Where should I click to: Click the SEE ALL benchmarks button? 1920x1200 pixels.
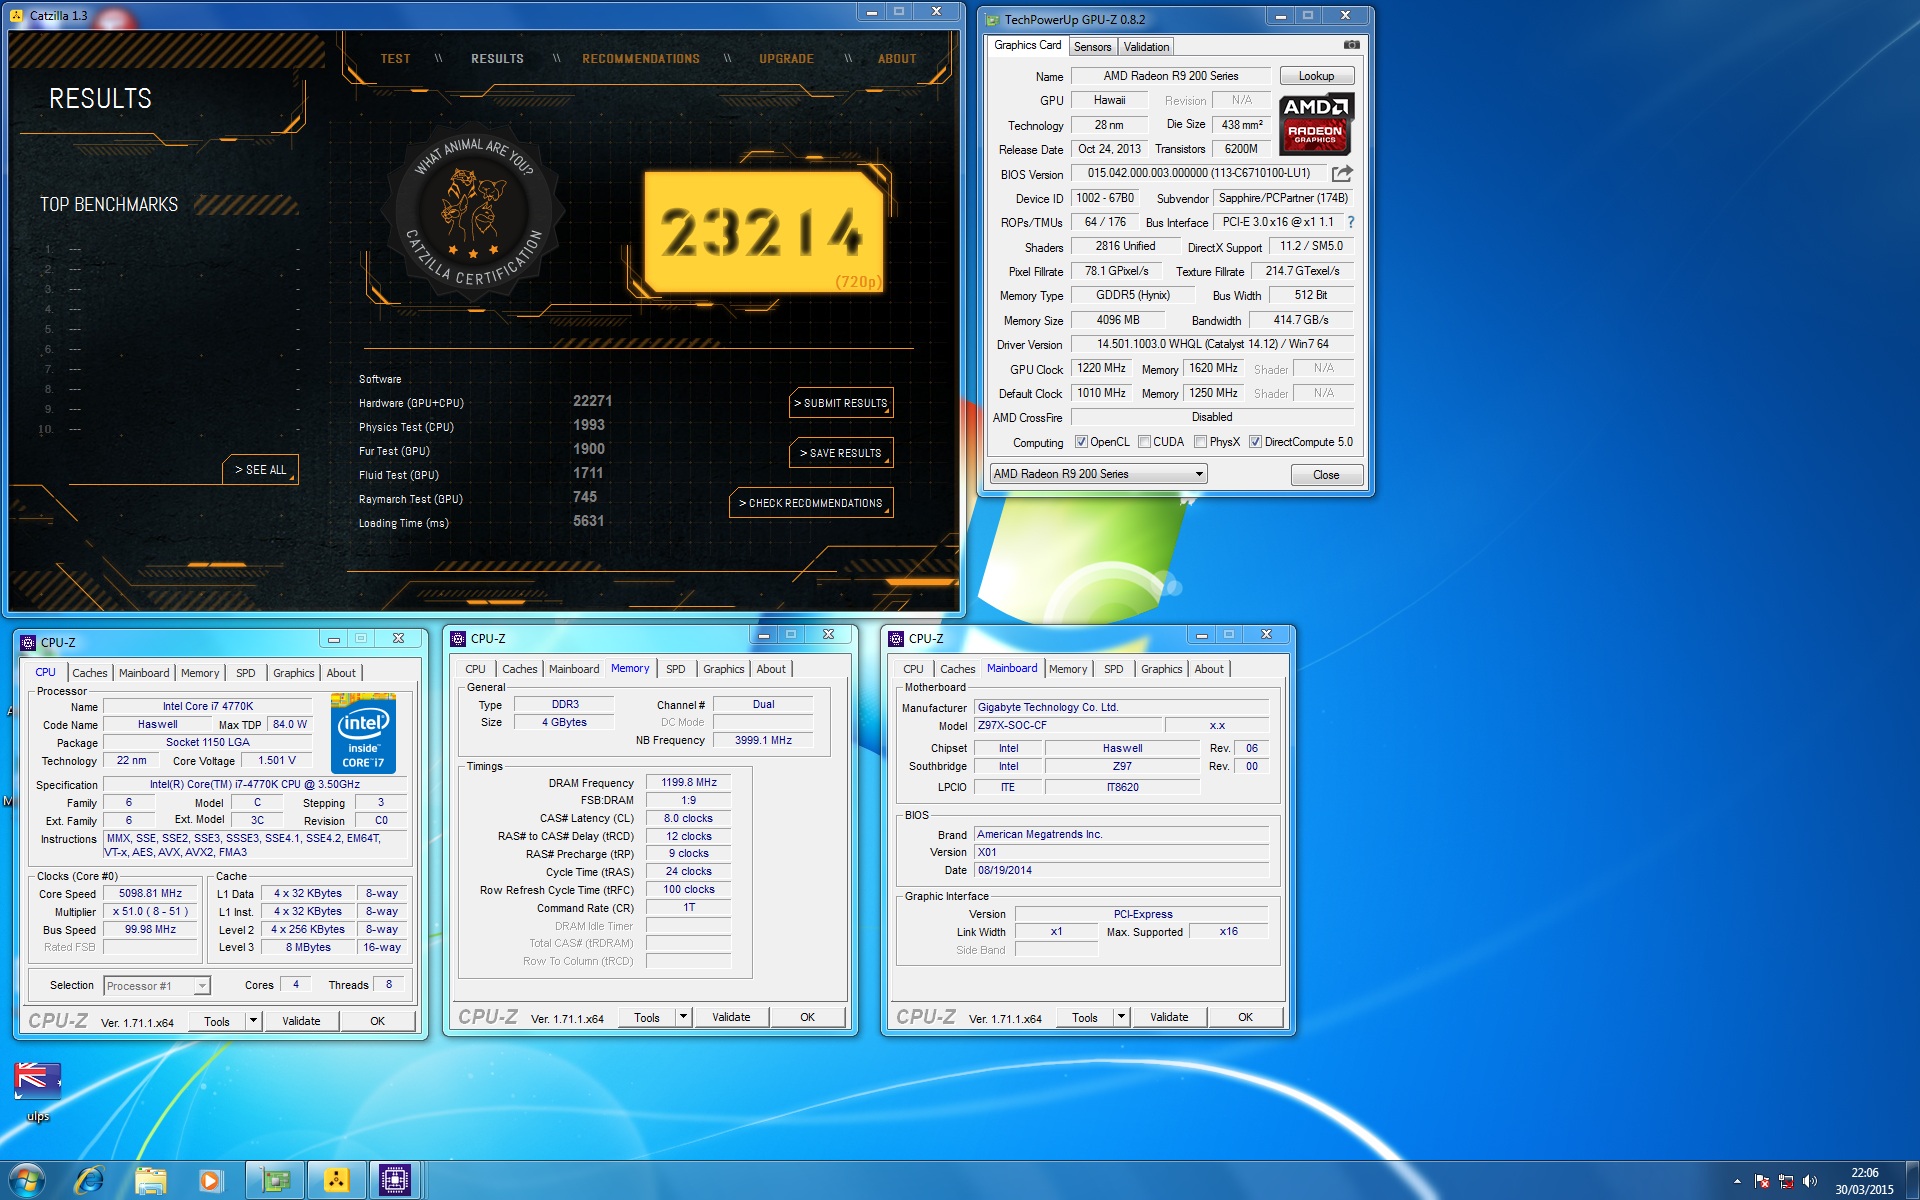260,470
